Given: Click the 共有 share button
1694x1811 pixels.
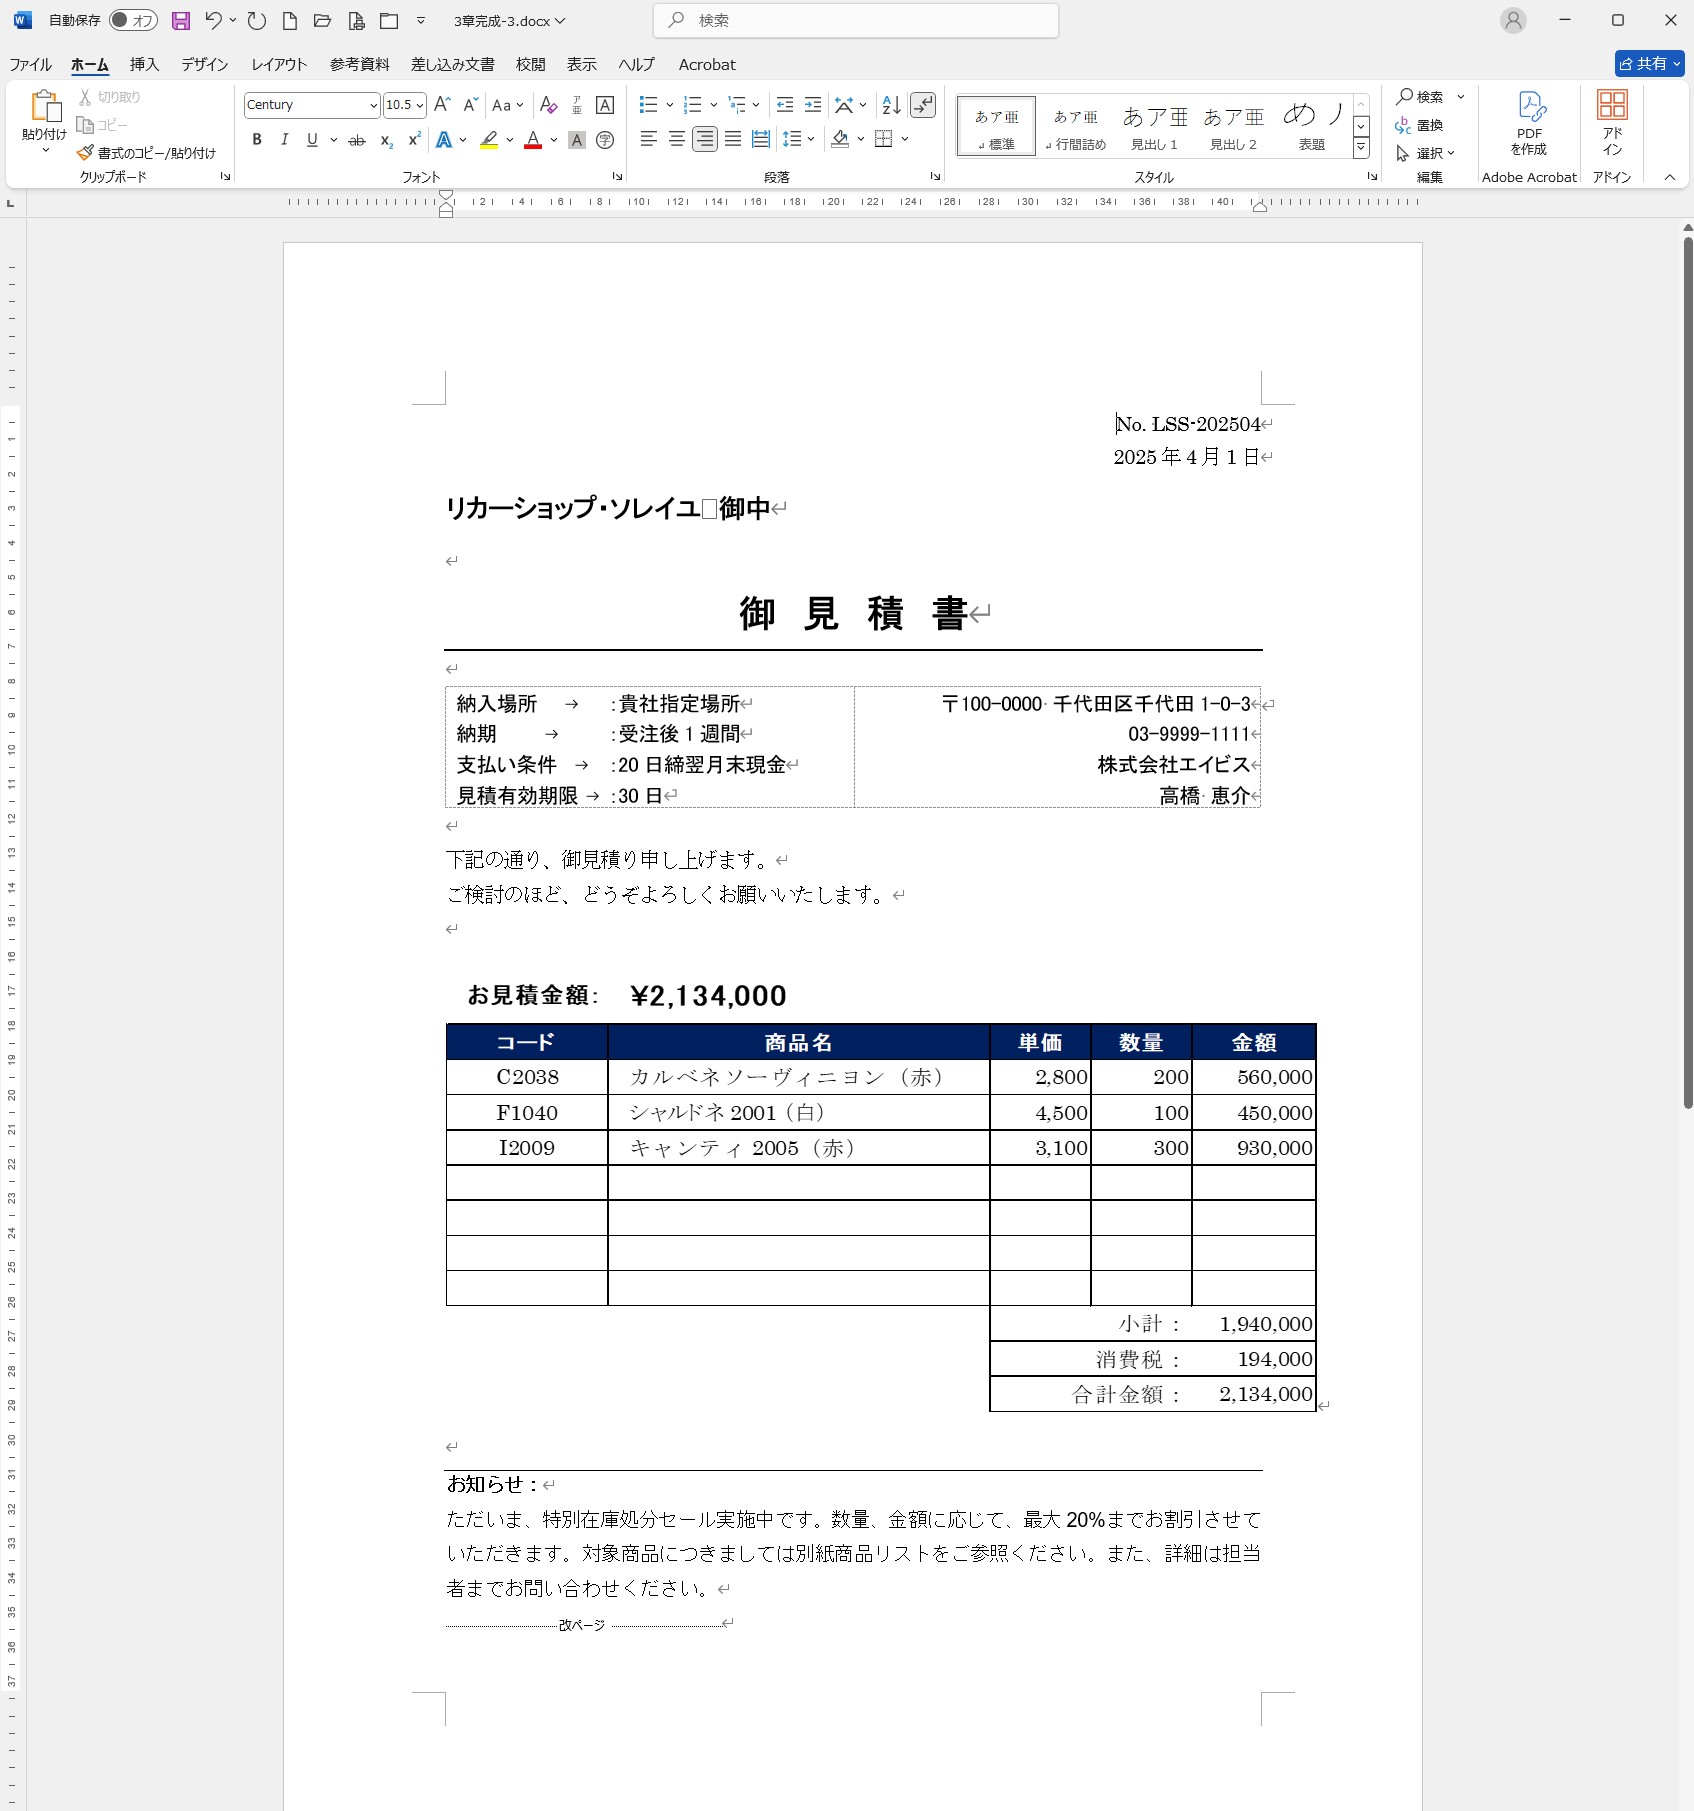Looking at the screenshot, I should pos(1648,64).
